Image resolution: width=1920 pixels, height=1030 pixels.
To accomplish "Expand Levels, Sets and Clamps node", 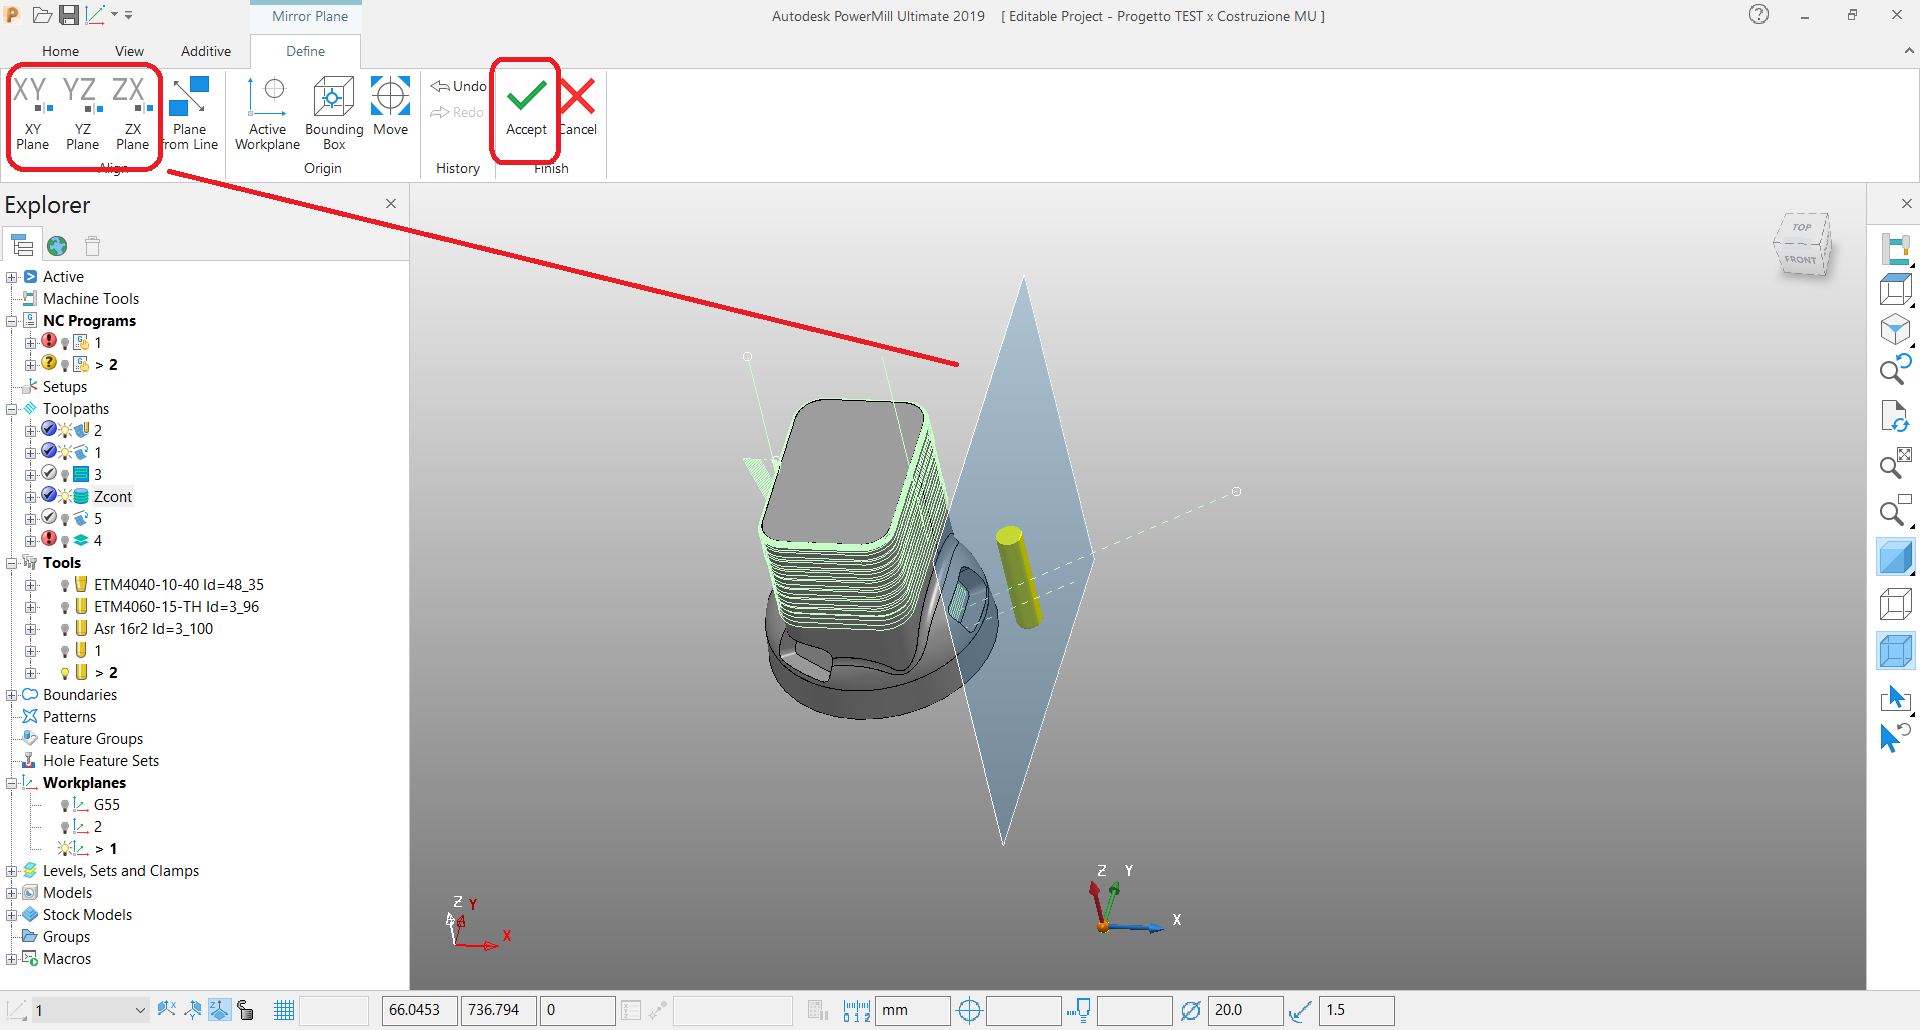I will click(x=11, y=871).
